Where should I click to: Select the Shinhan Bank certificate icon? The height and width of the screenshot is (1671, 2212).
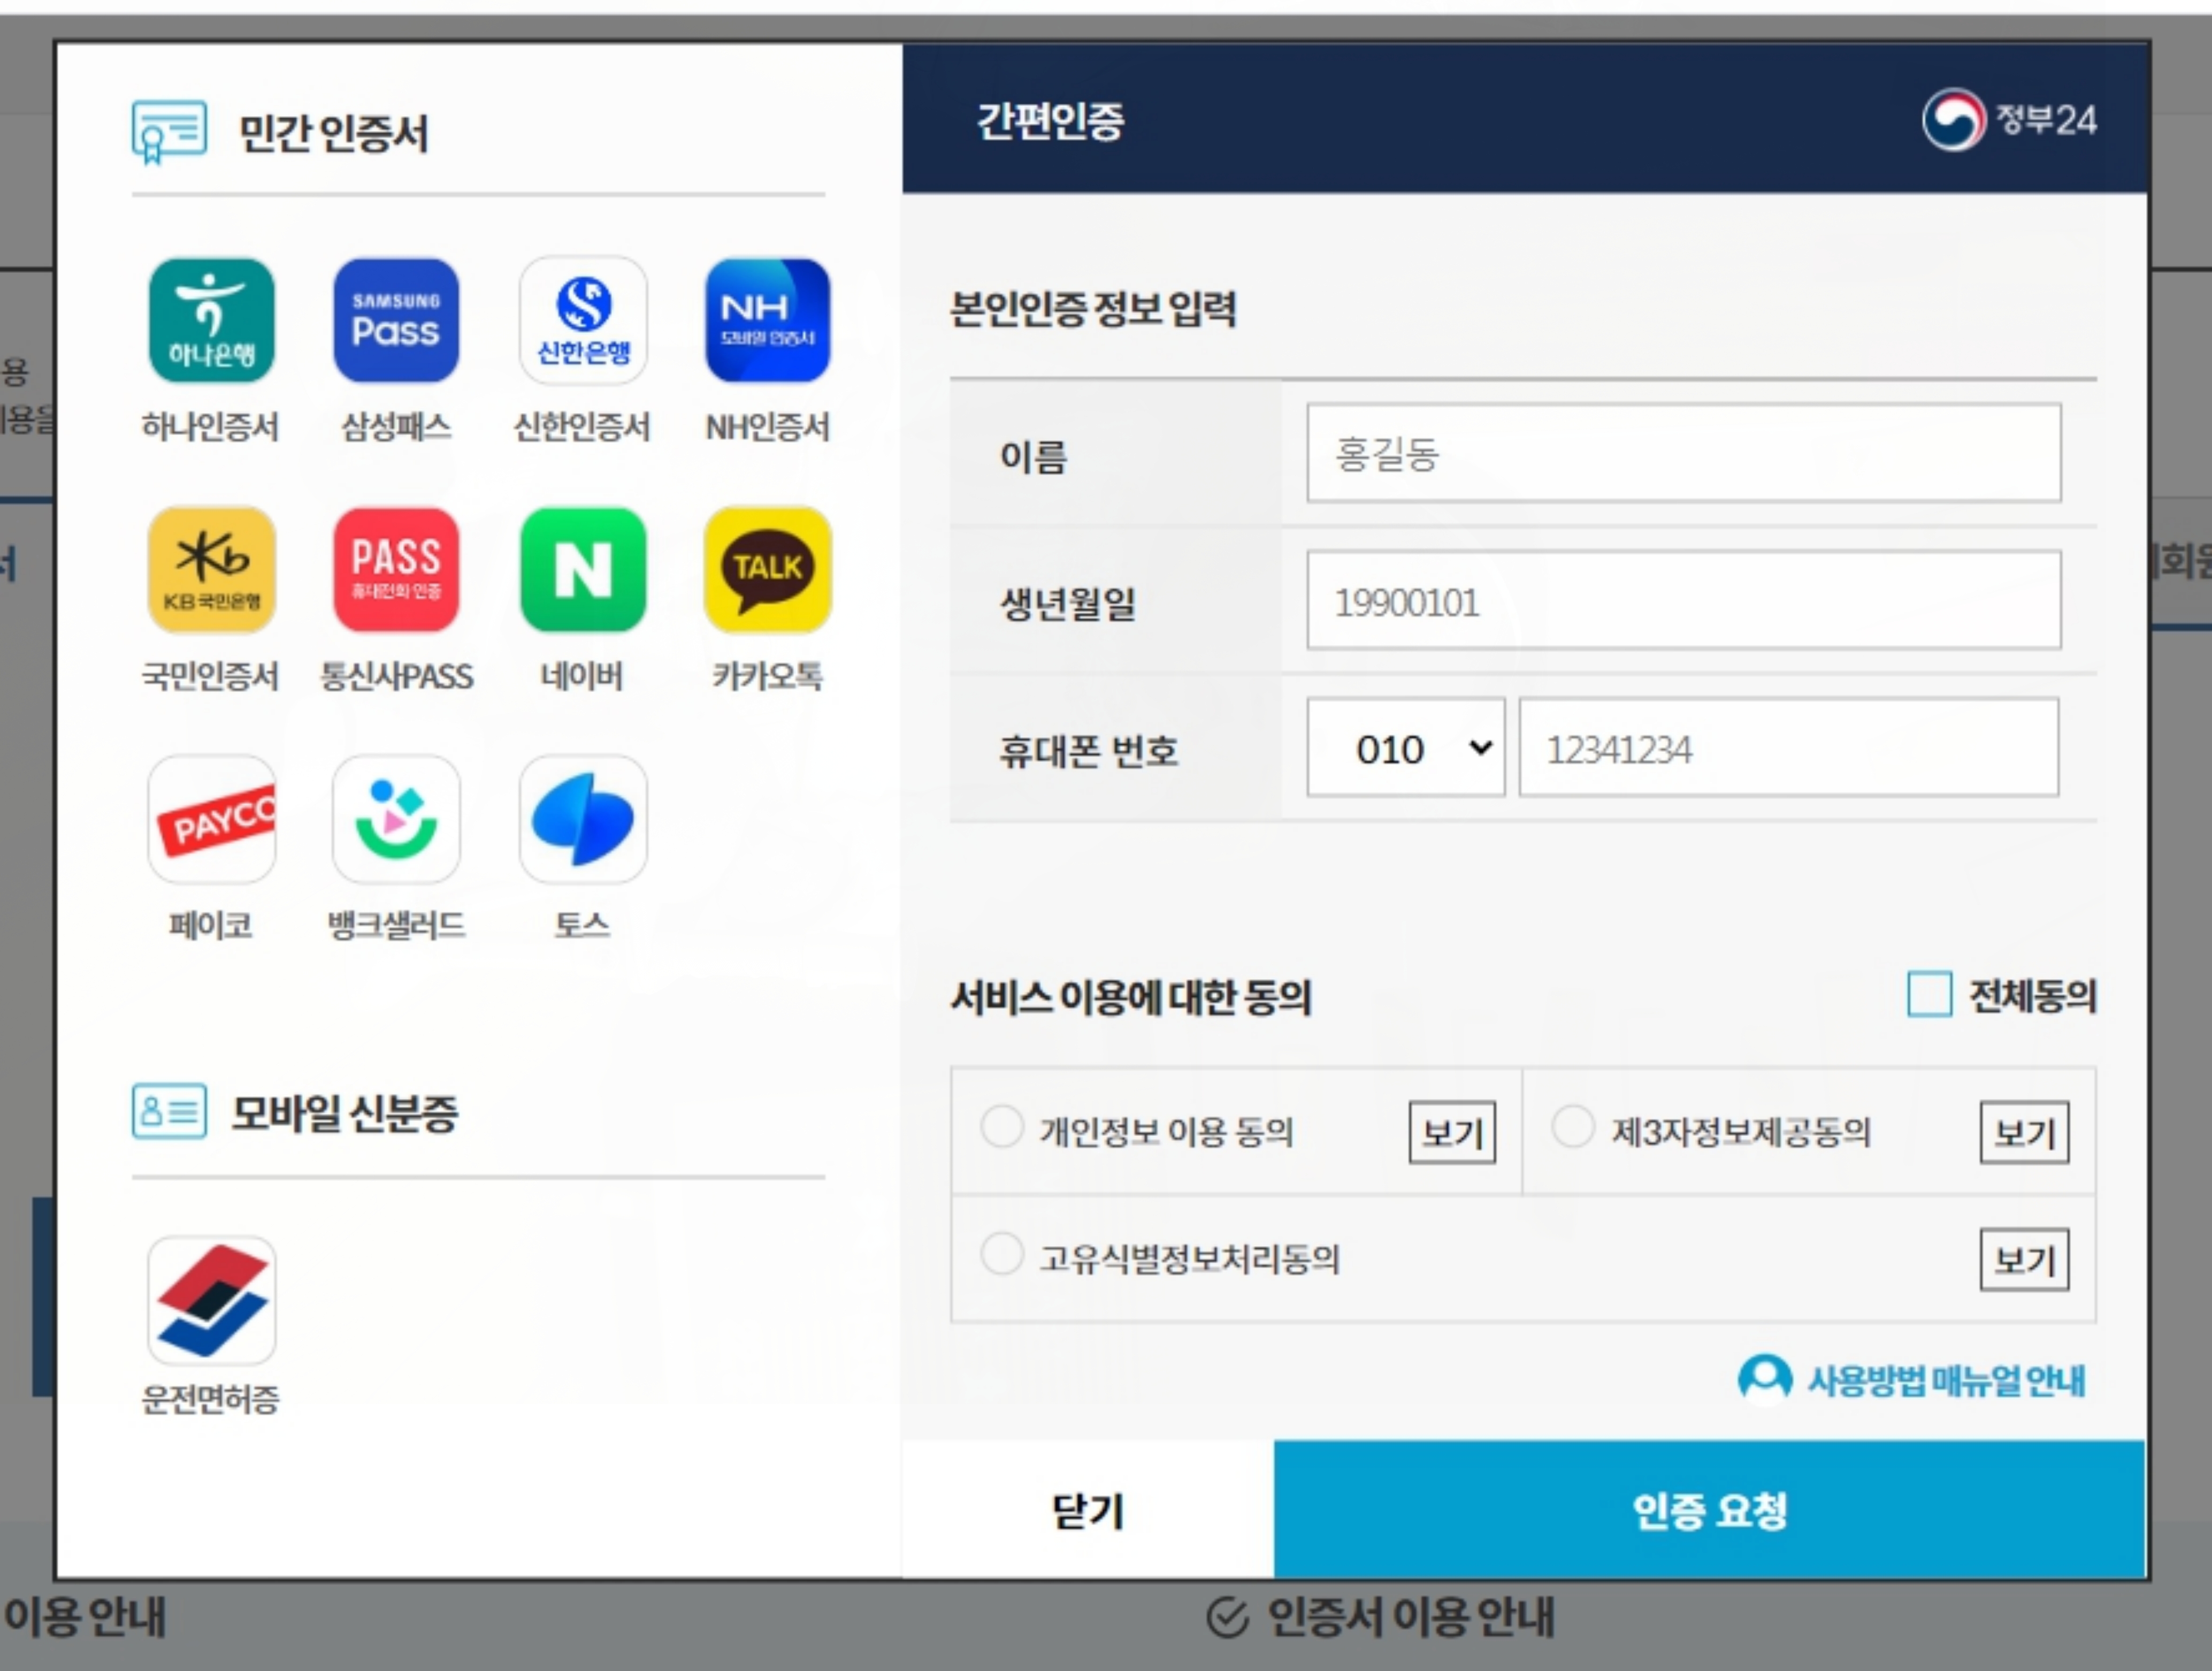[x=583, y=321]
